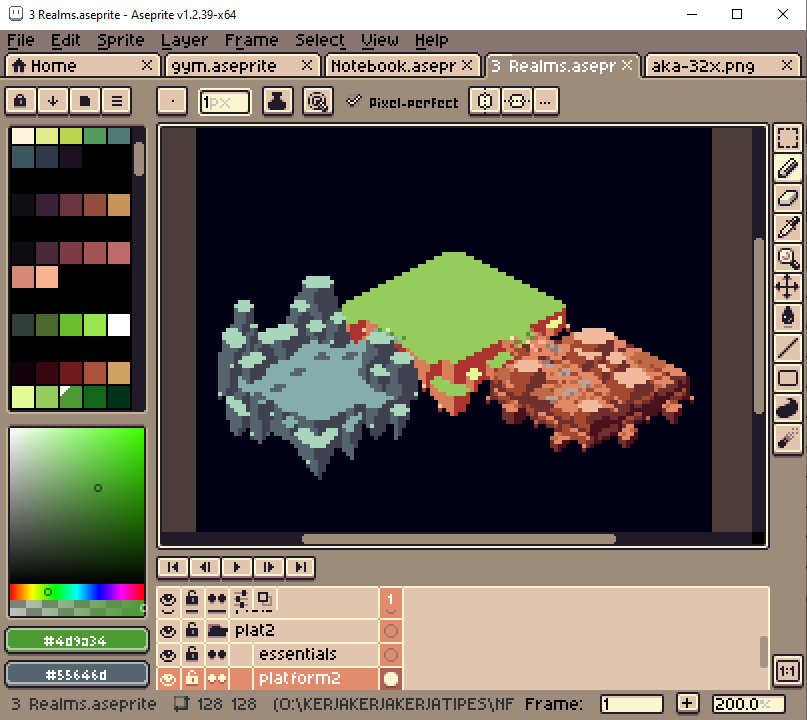Hide the platform2 layer
The image size is (807, 720).
[168, 678]
